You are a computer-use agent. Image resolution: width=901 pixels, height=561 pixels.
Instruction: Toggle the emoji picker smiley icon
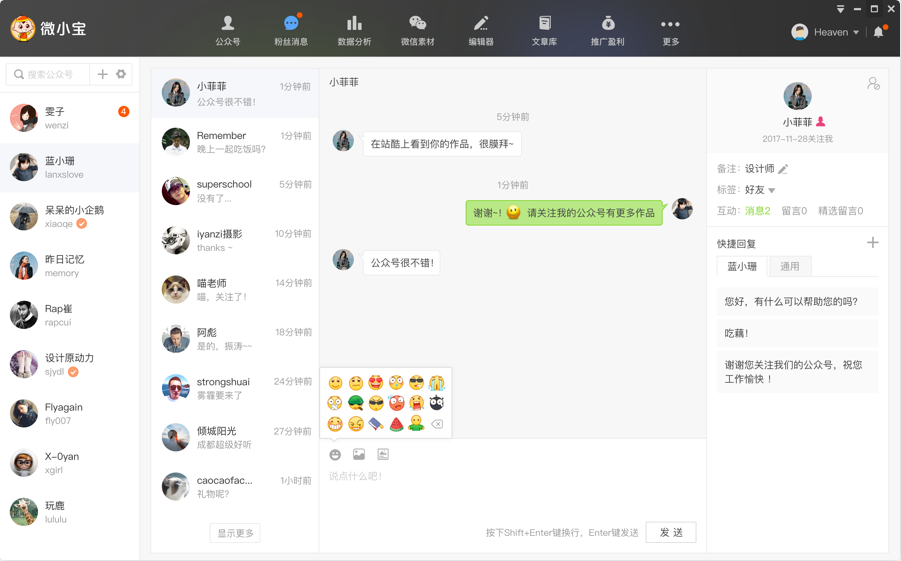tap(335, 455)
